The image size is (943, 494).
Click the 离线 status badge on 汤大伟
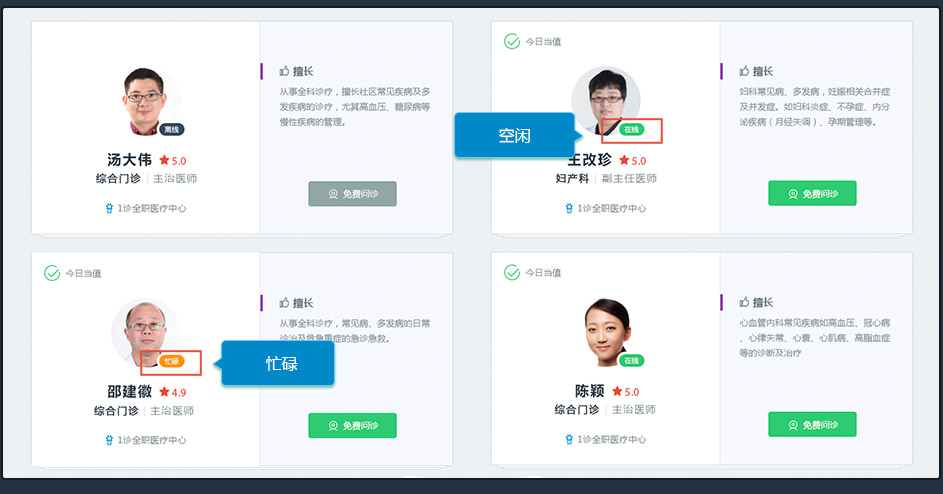[x=172, y=129]
